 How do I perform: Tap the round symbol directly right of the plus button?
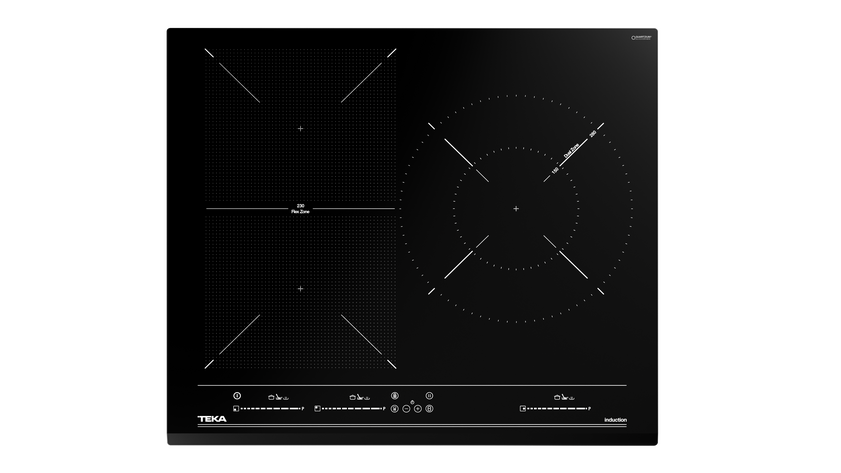click(429, 409)
